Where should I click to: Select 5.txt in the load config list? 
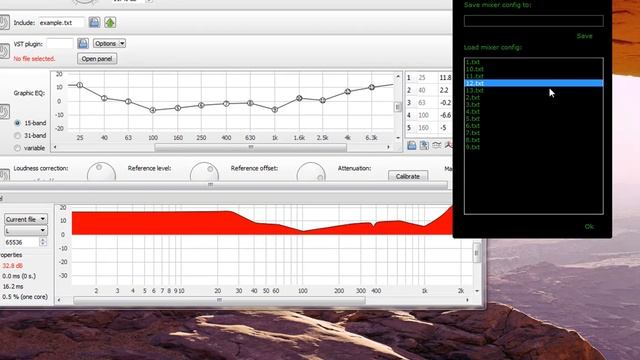point(533,119)
